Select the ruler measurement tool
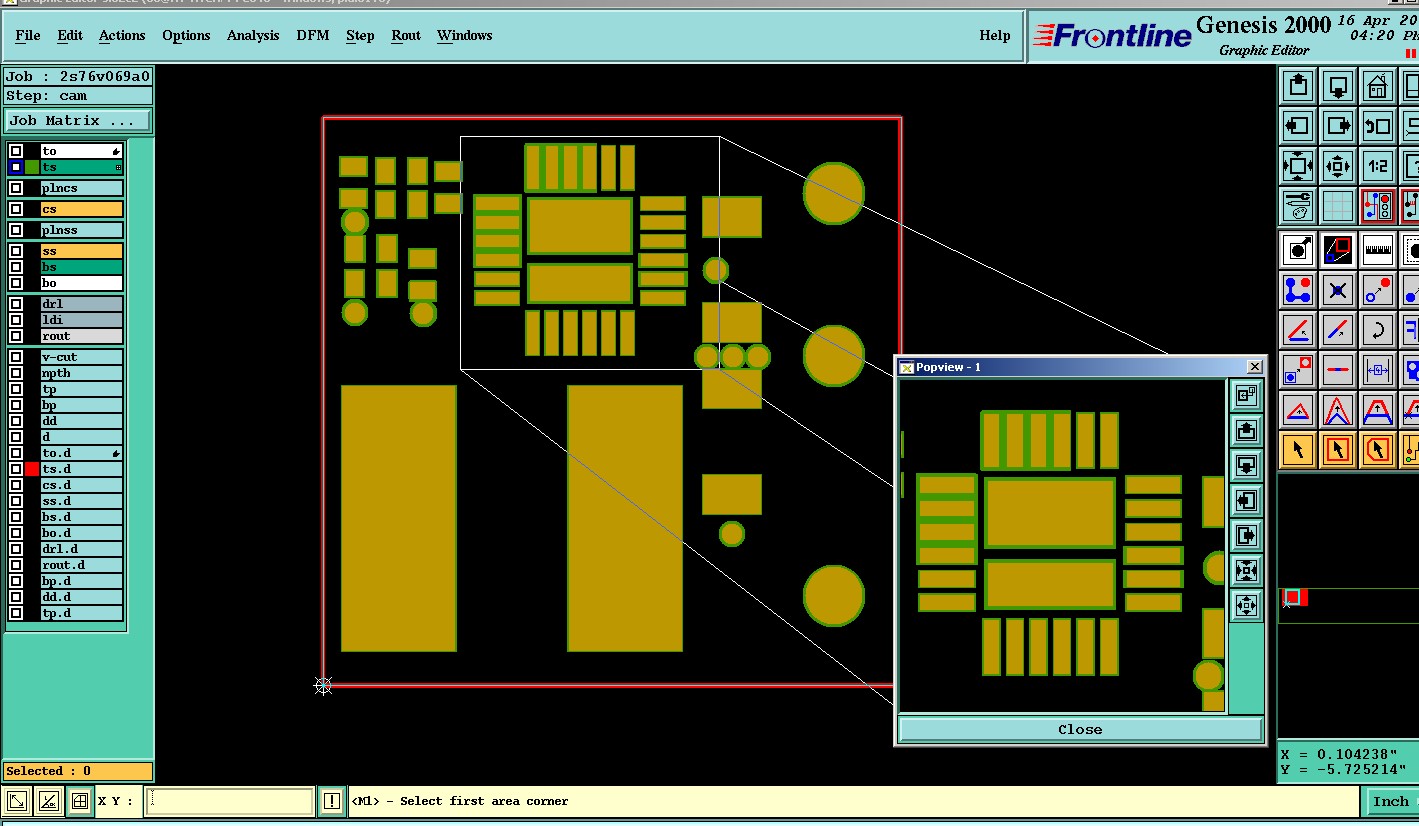 [x=1378, y=249]
